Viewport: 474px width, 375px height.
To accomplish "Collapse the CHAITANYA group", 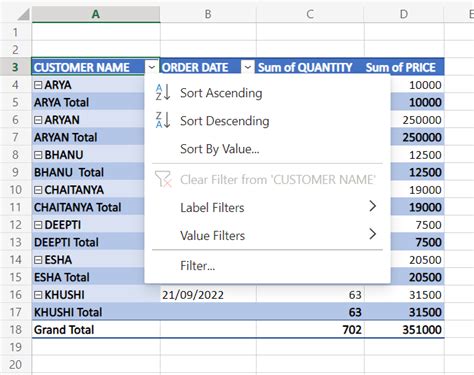I will [38, 190].
